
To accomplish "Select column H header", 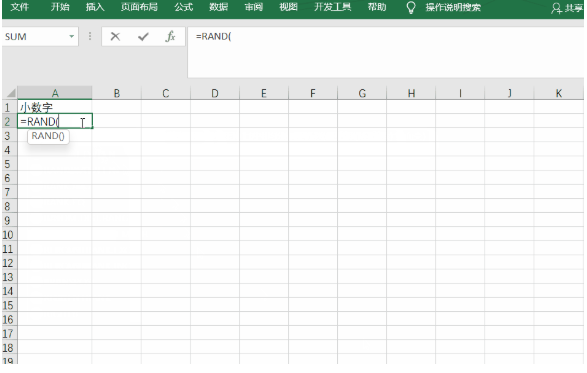I will [x=411, y=93].
